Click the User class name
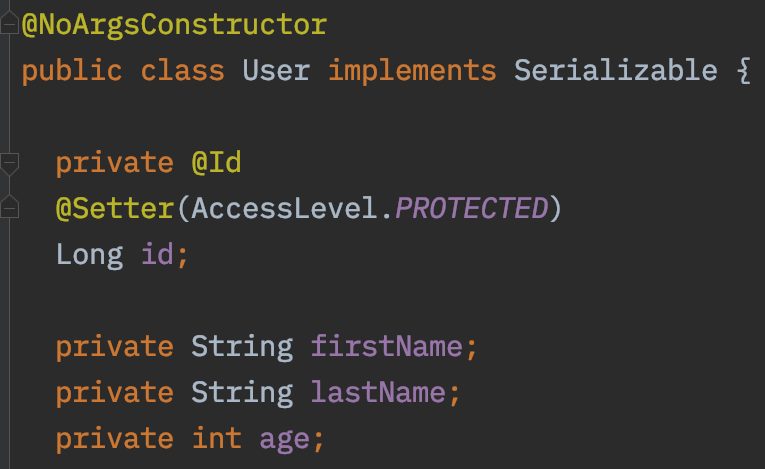 click(276, 71)
